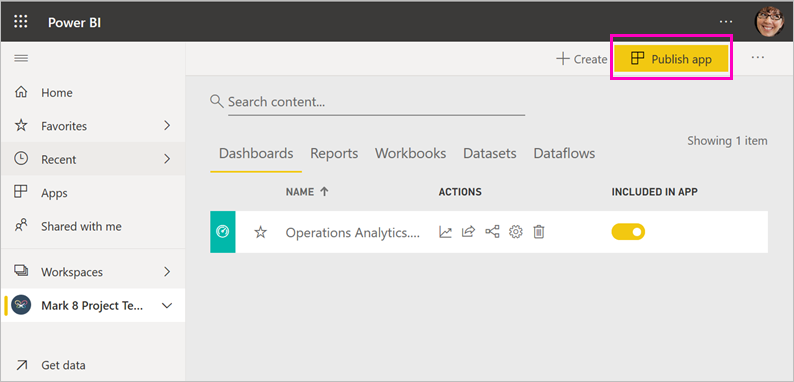Click the Workspaces icon in sidebar

click(21, 272)
